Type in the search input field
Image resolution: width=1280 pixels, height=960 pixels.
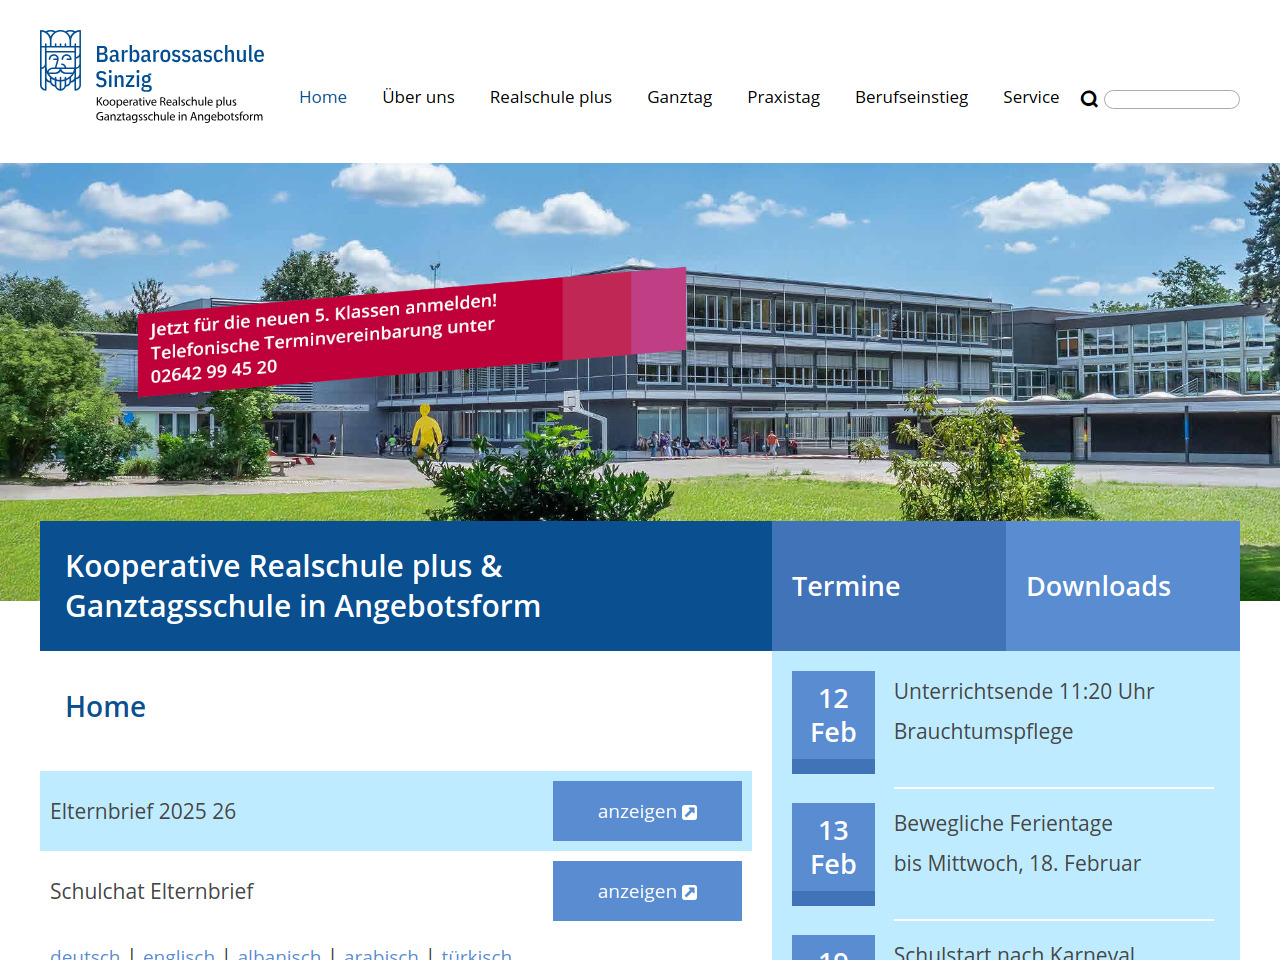(1171, 99)
